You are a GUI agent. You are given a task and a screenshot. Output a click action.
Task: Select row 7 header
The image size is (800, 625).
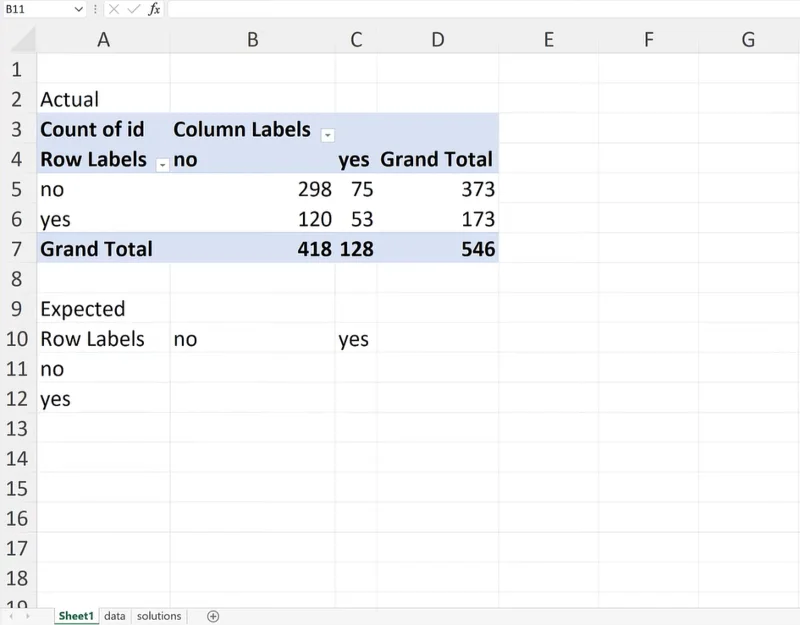pos(17,249)
